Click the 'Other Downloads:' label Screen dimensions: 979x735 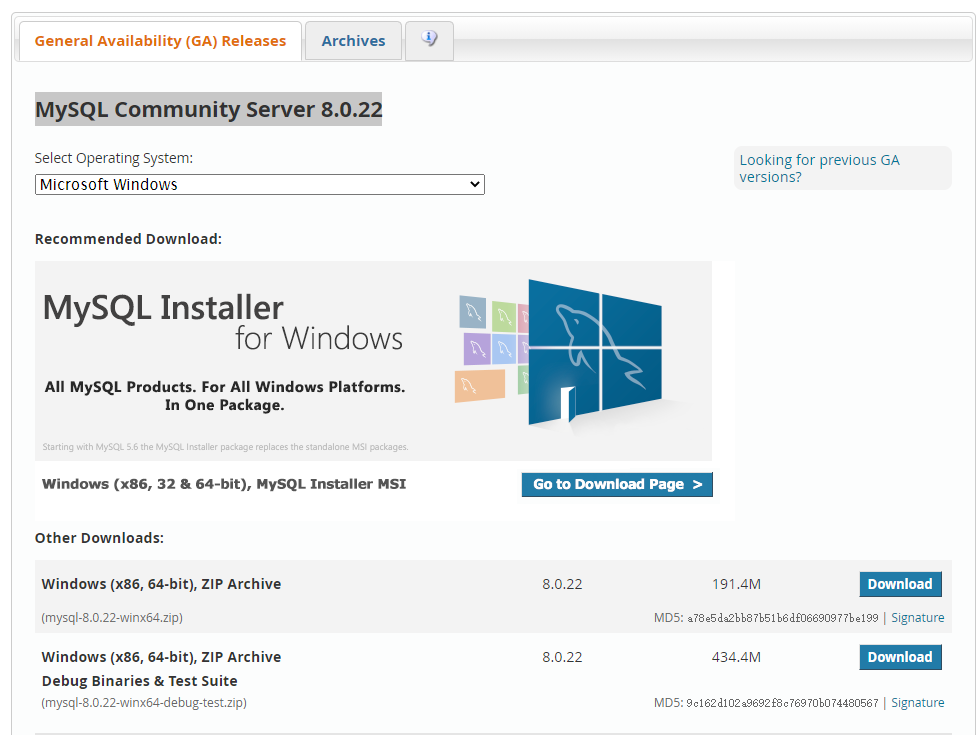99,538
